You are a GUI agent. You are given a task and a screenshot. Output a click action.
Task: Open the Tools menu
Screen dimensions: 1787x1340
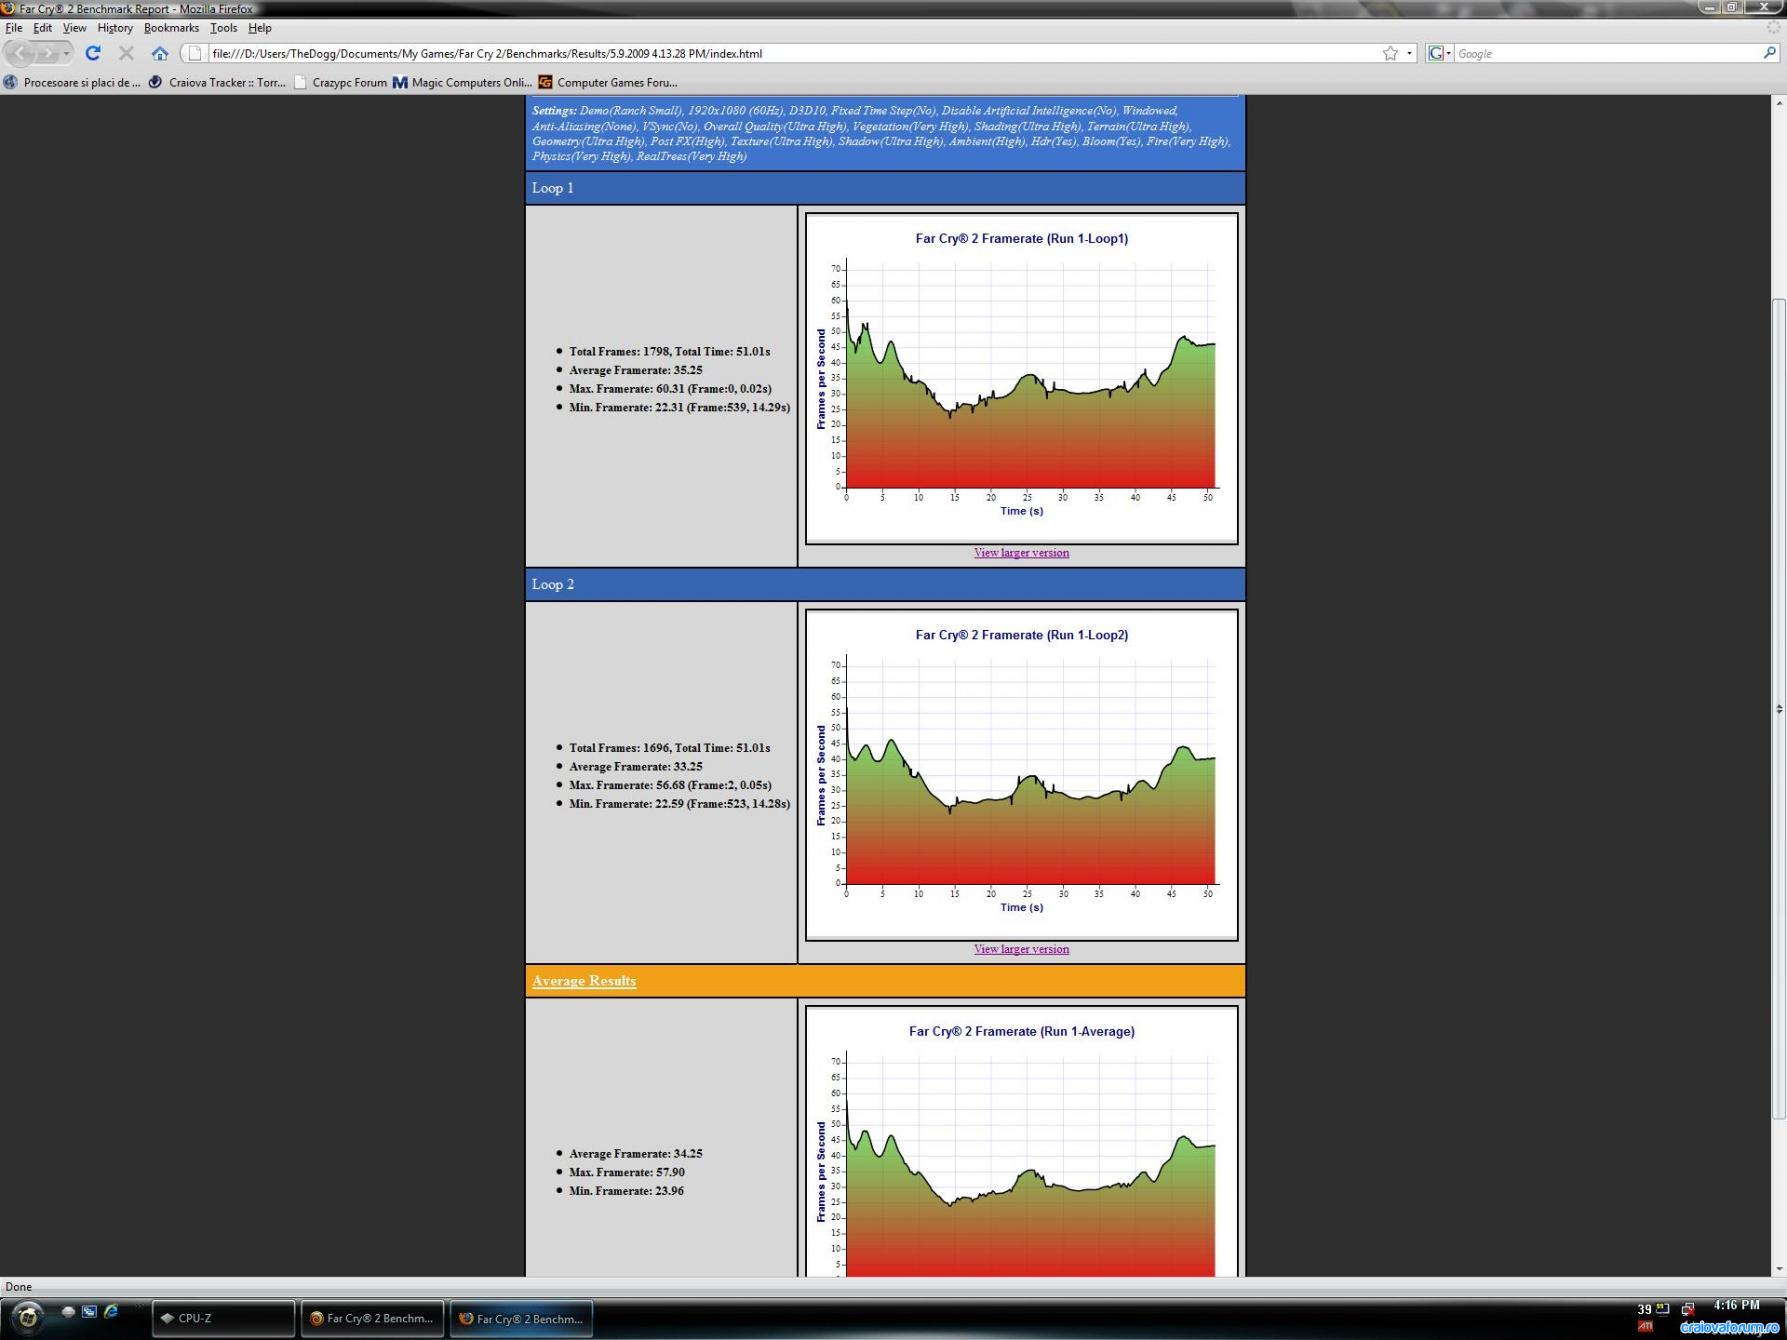tap(223, 28)
